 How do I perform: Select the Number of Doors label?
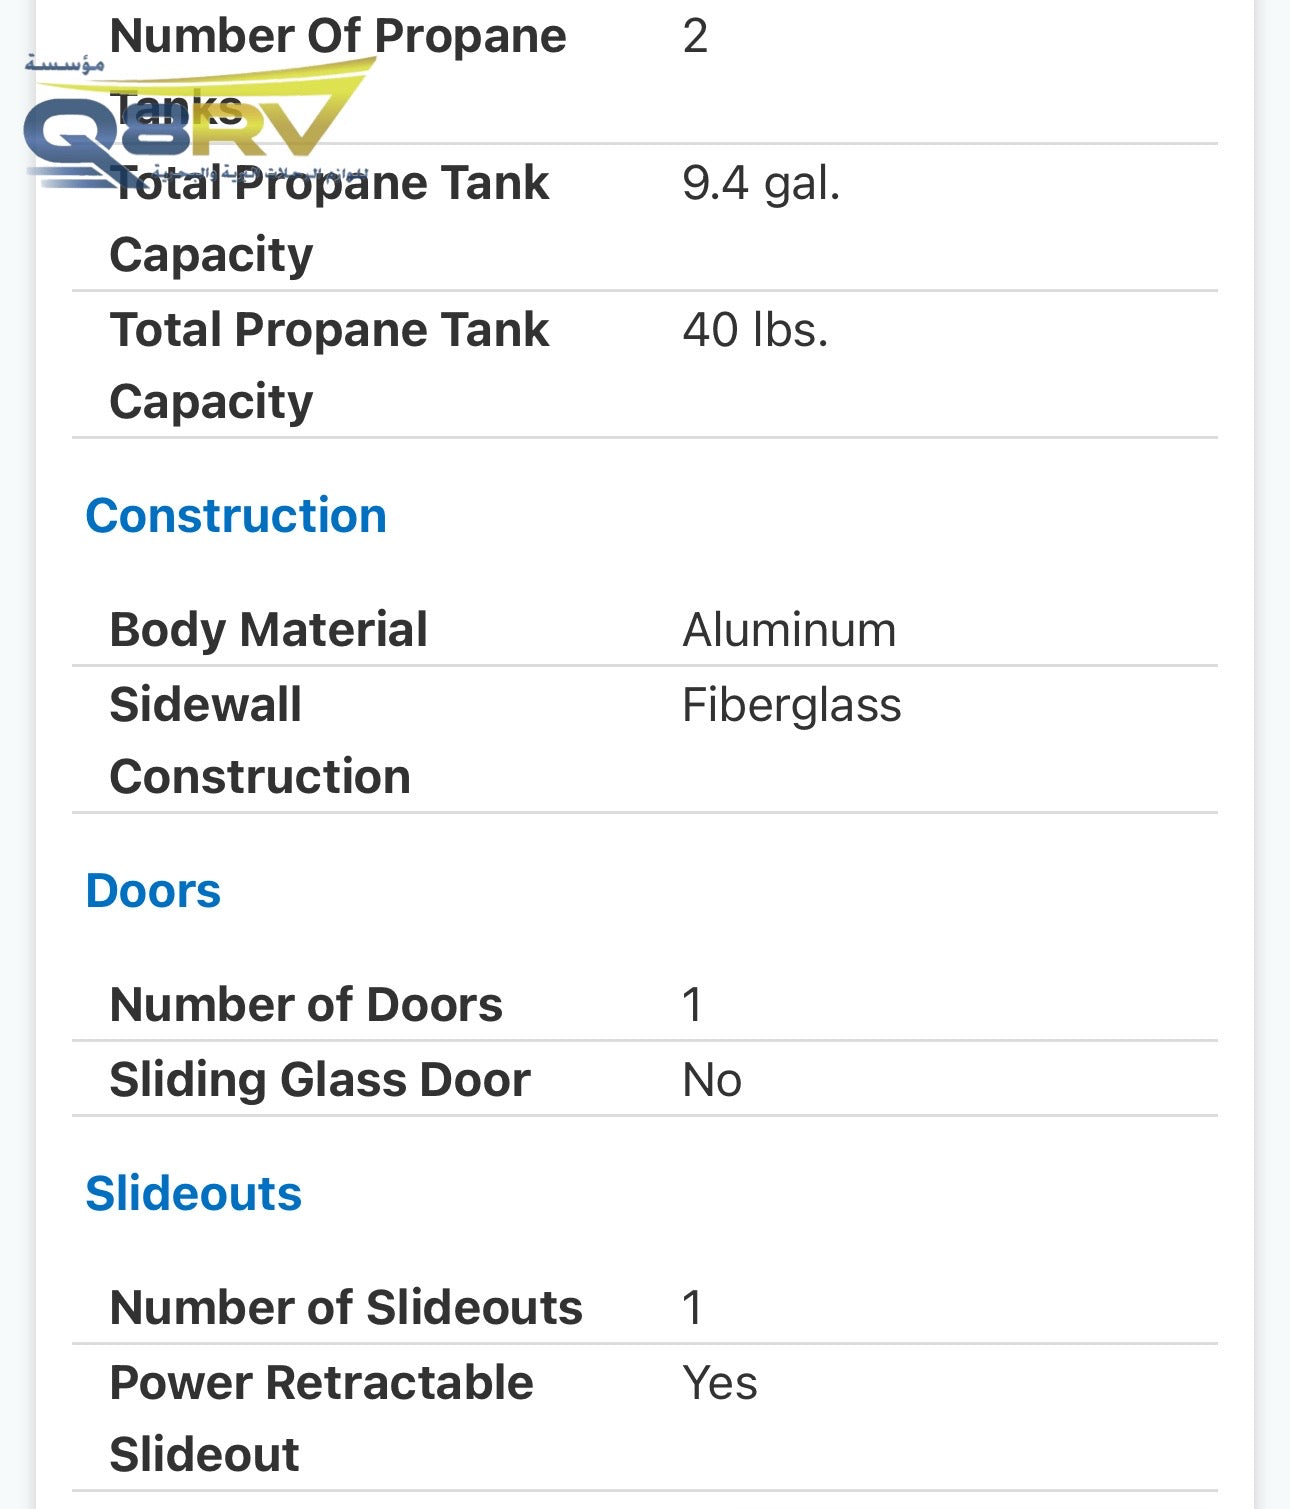tap(305, 1005)
